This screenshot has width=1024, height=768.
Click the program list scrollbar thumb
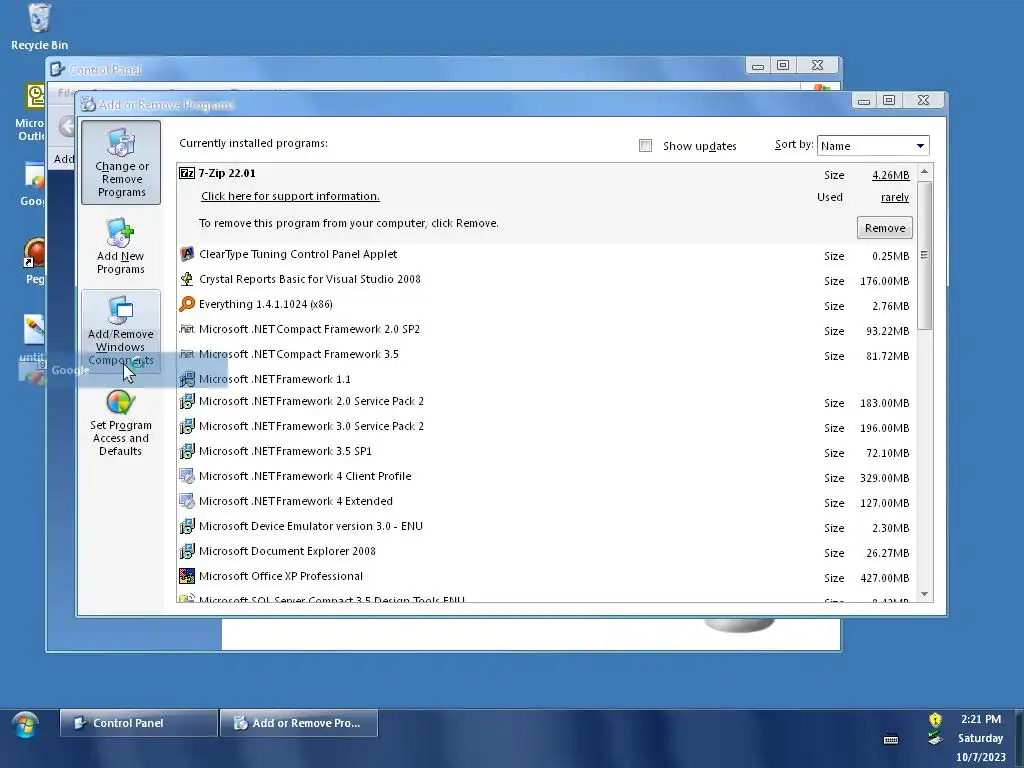924,255
